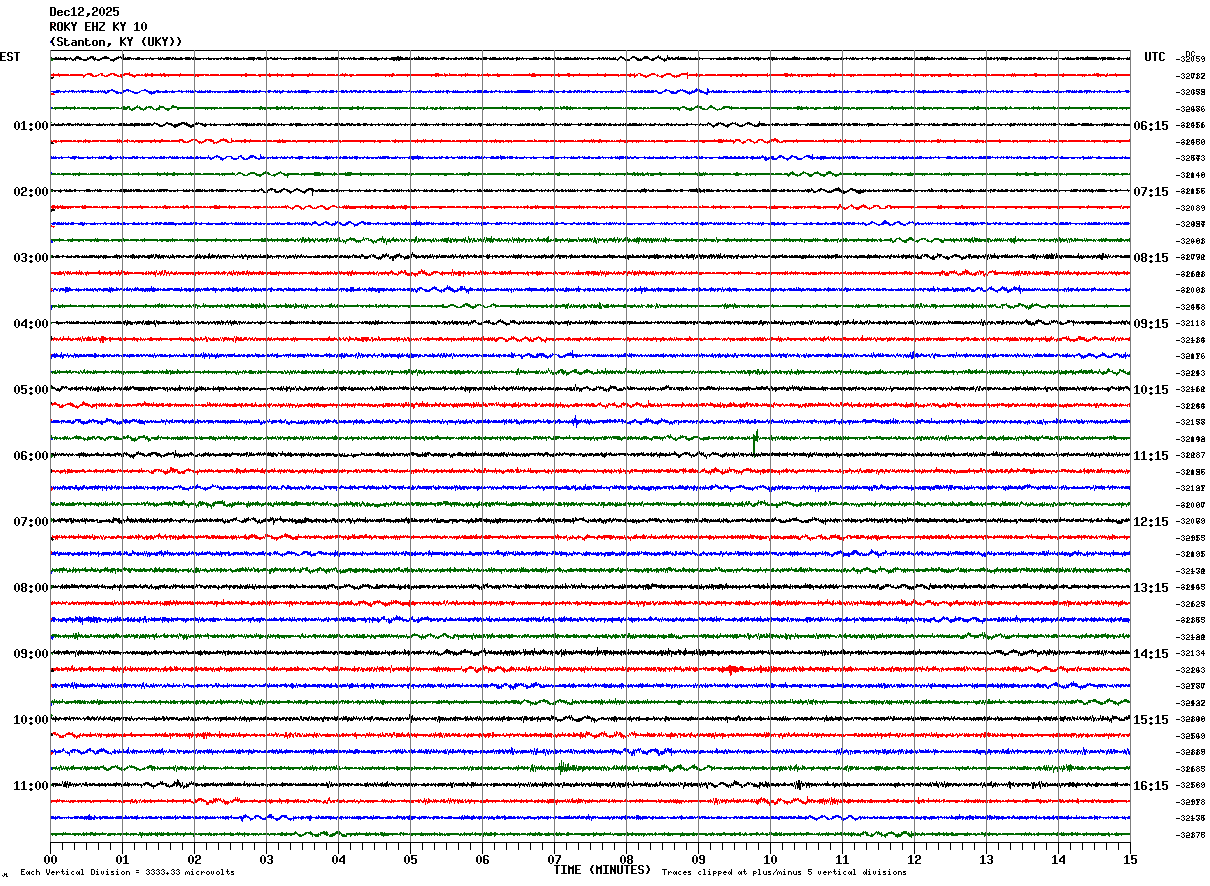
Task: Click the 09:15 UTC time label
Action: click(x=1150, y=324)
